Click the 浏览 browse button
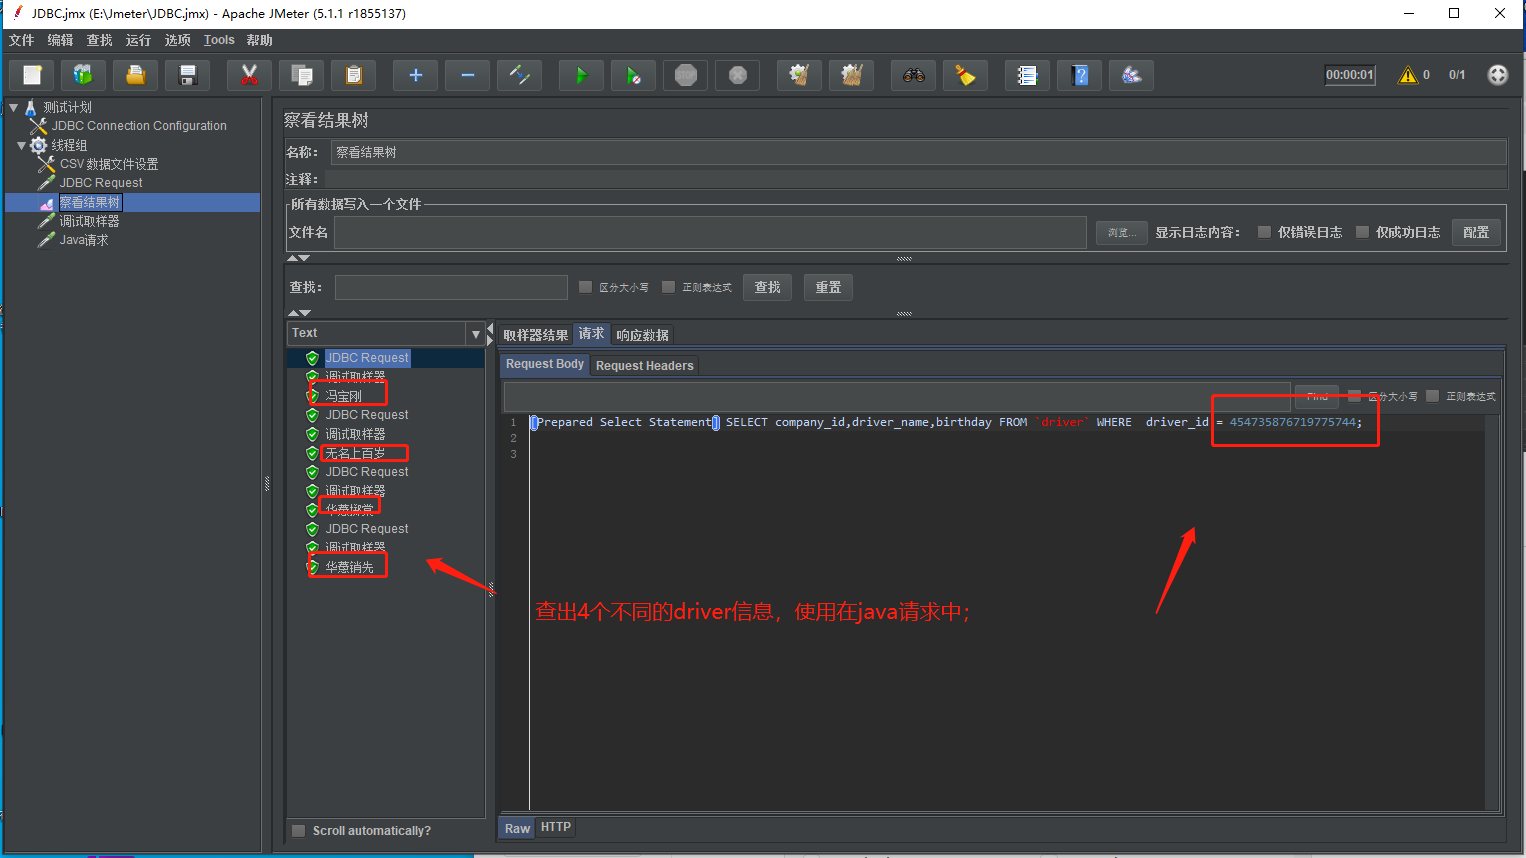The image size is (1526, 858). click(x=1121, y=232)
